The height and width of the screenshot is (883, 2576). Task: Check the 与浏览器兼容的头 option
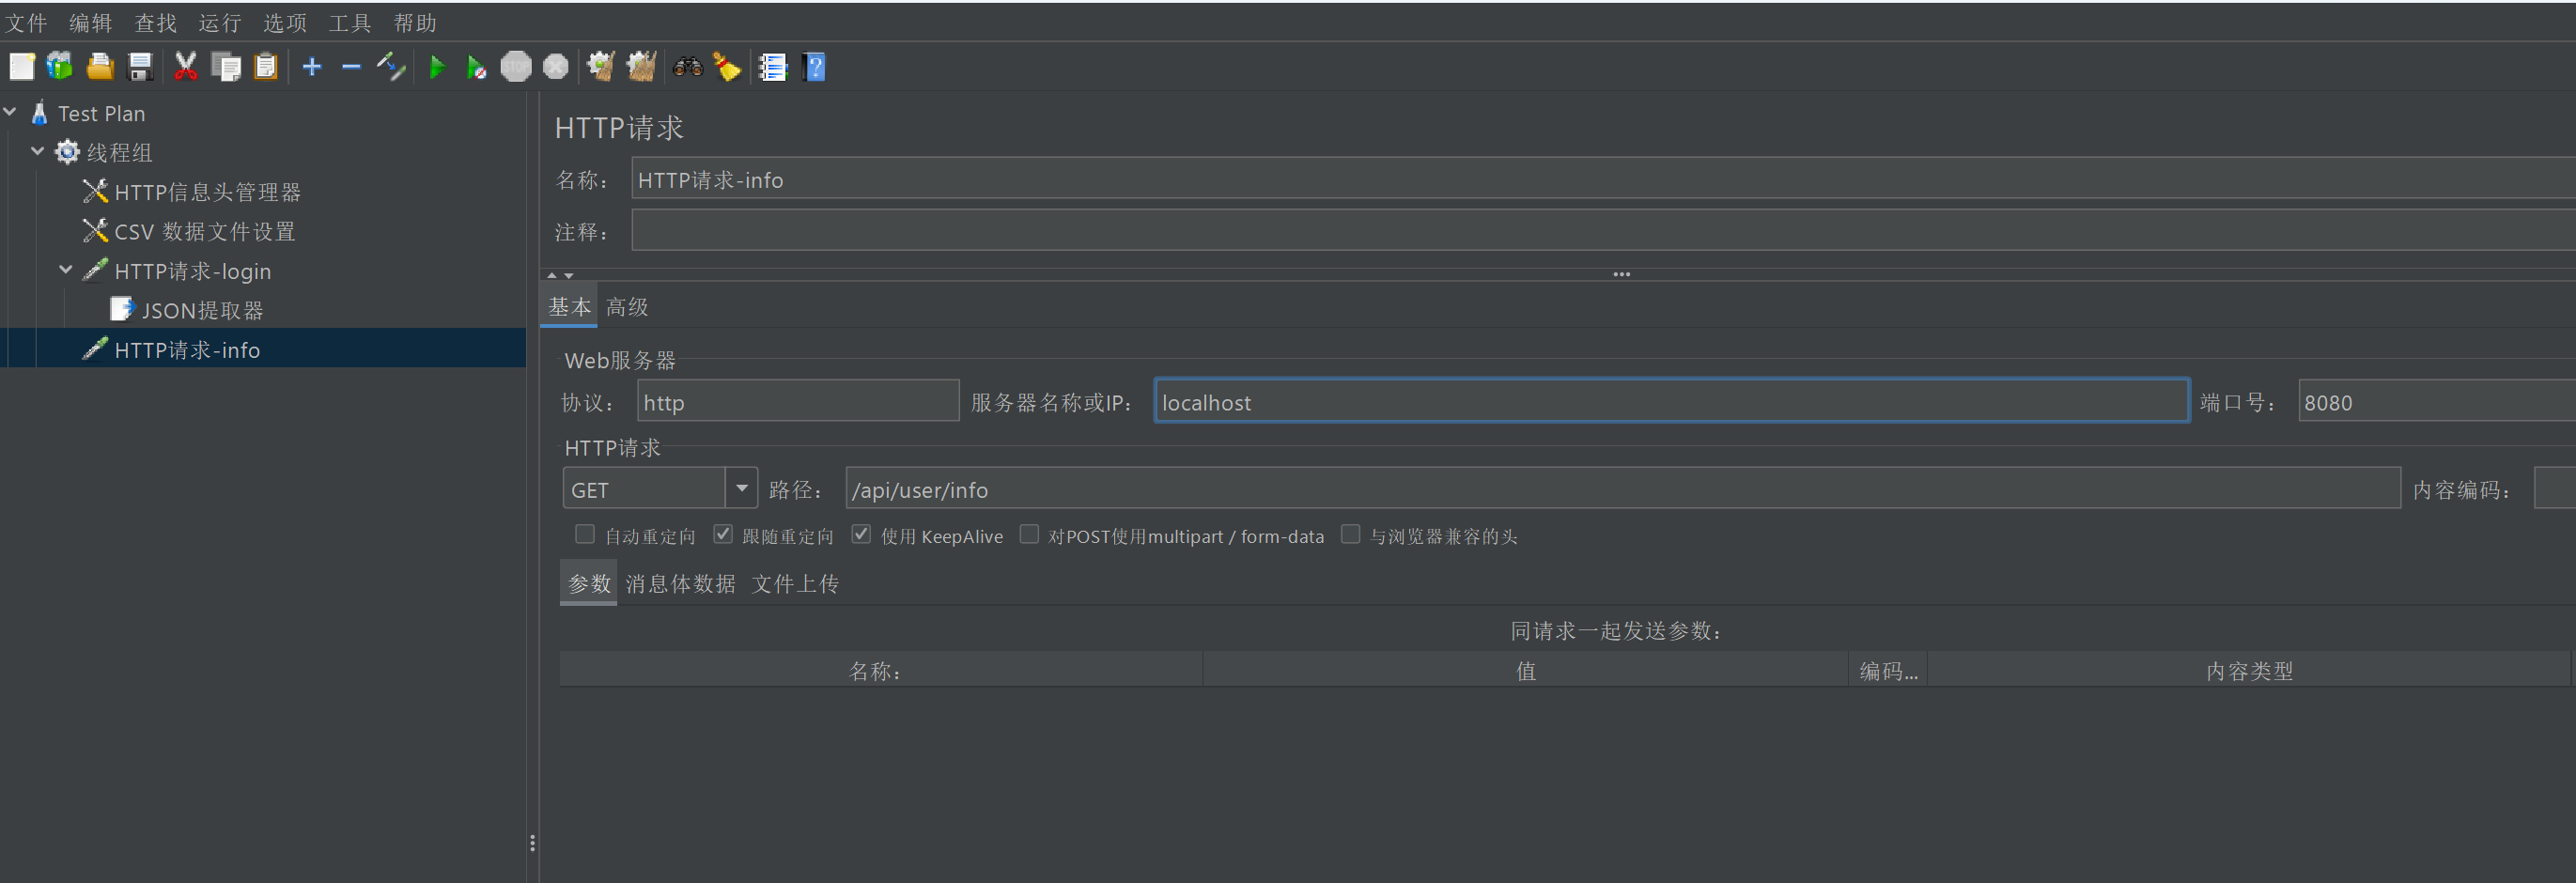(x=1350, y=534)
